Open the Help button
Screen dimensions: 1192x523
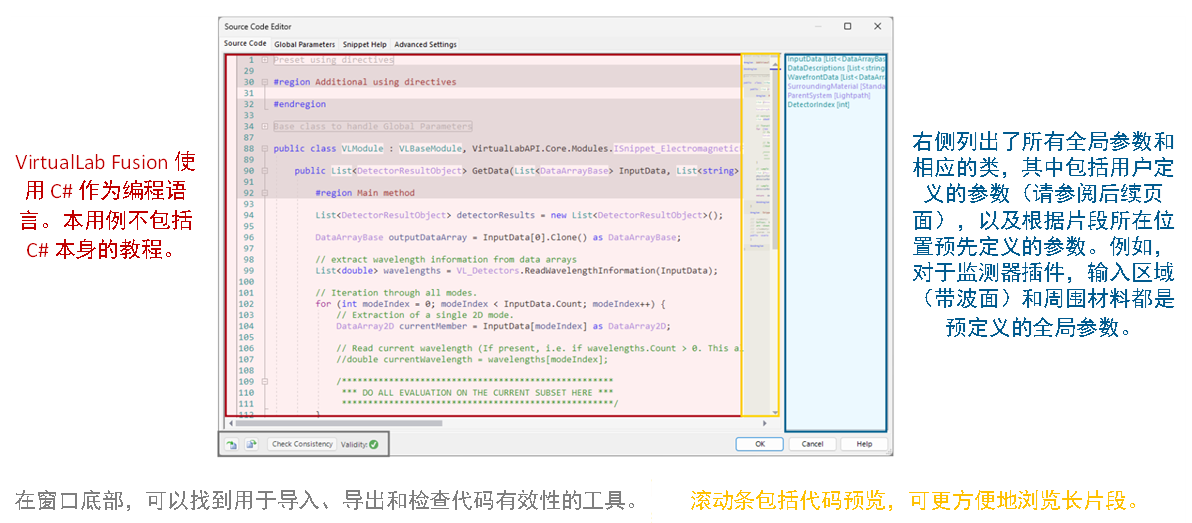(864, 444)
